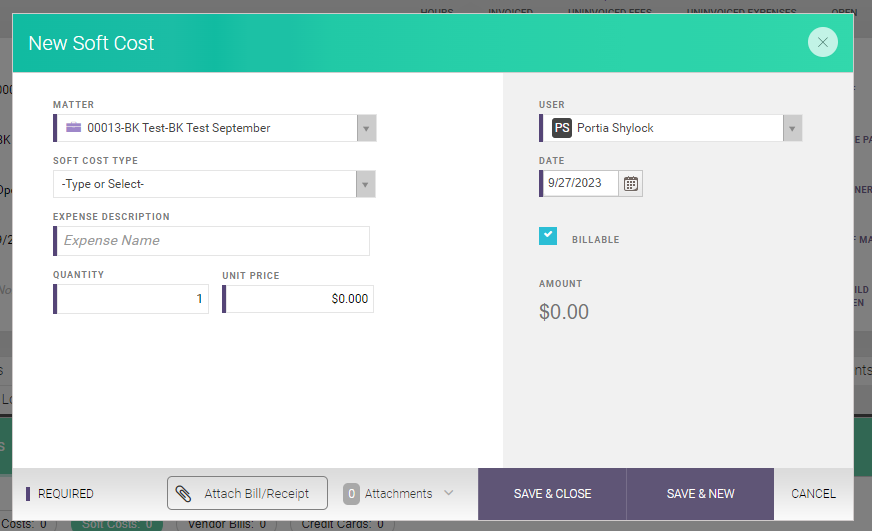Uncheck the Billable checkbox
Screen dimensions: 872x531
pos(548,236)
